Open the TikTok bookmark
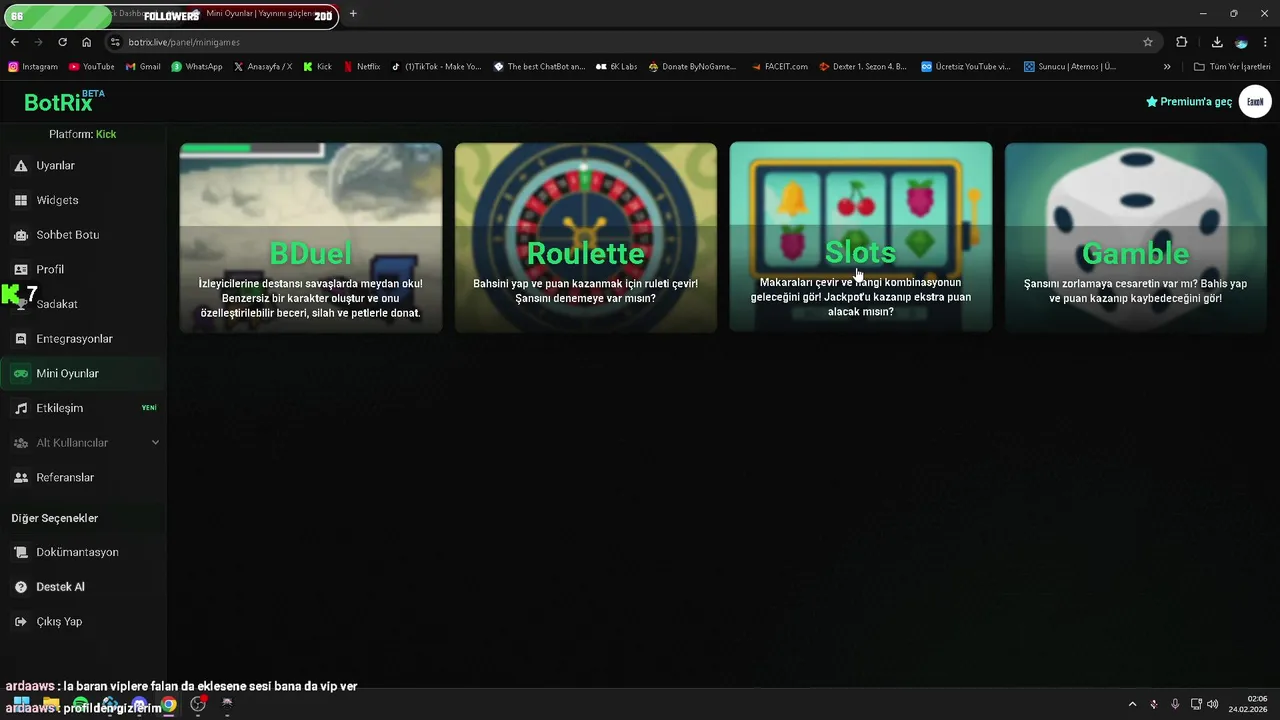 436,67
